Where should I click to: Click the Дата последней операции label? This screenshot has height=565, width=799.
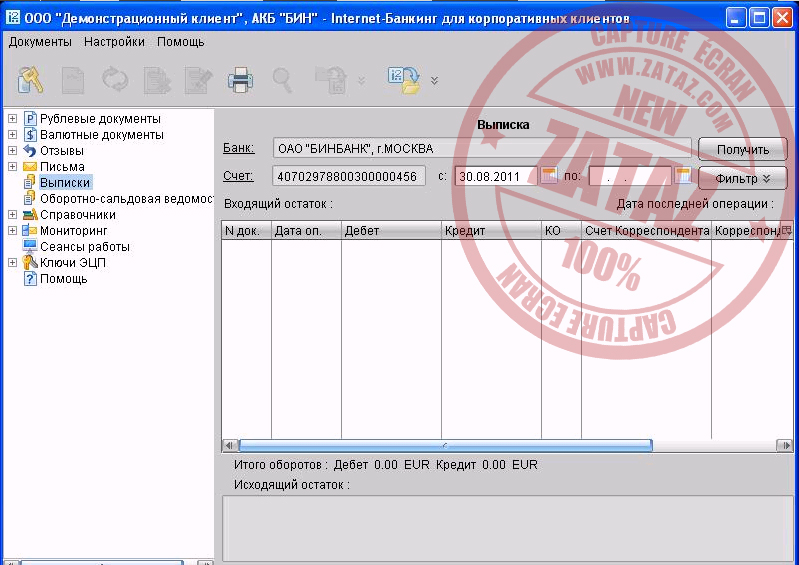tap(695, 204)
